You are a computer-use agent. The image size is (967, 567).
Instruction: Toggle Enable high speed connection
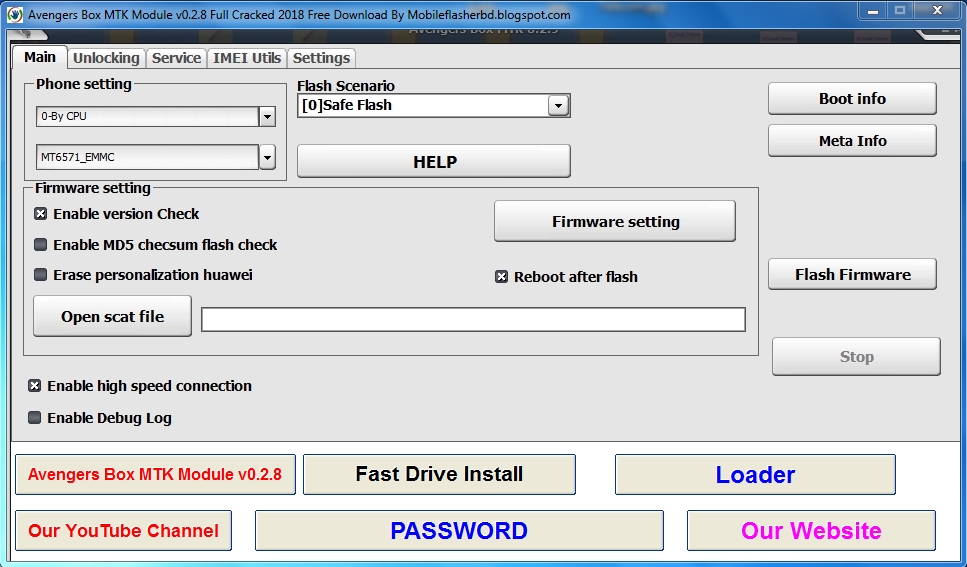[x=35, y=386]
